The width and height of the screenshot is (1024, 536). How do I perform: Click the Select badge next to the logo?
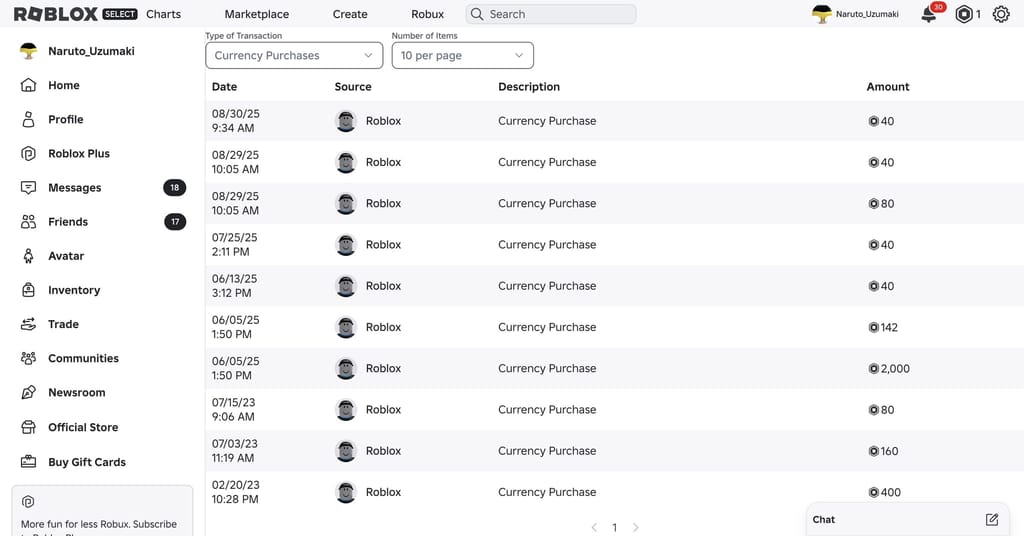(120, 14)
